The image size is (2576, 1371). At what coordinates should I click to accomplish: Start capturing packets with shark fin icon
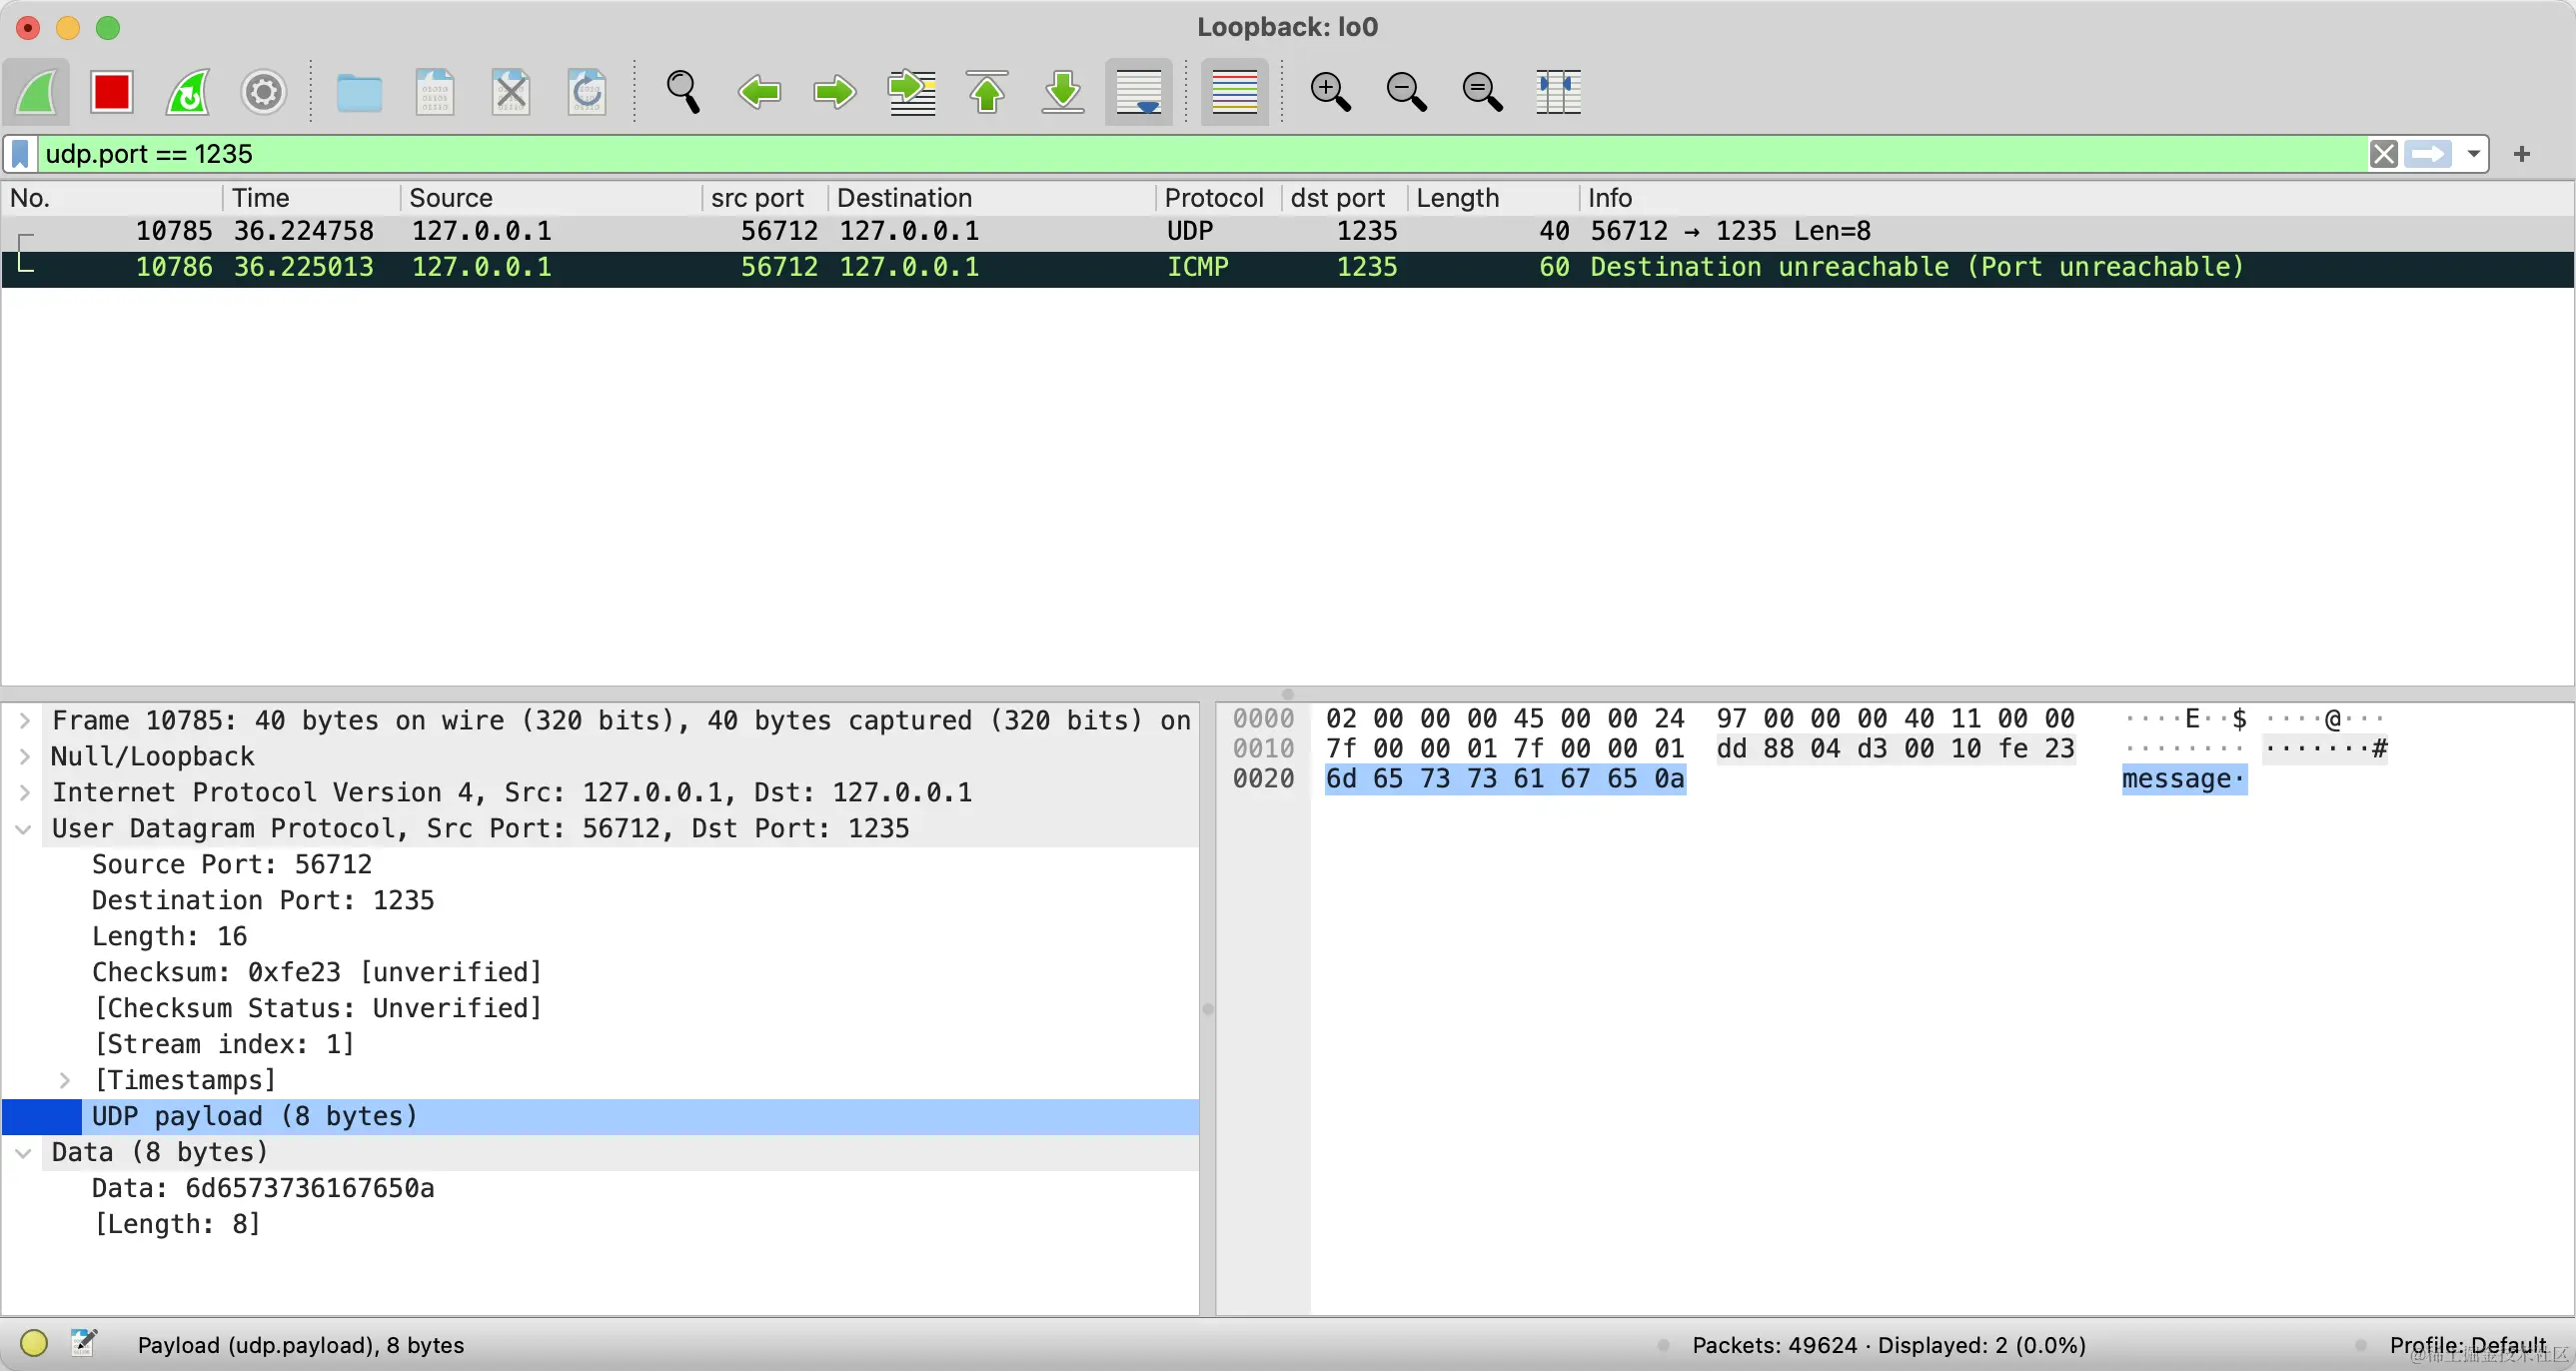(37, 92)
